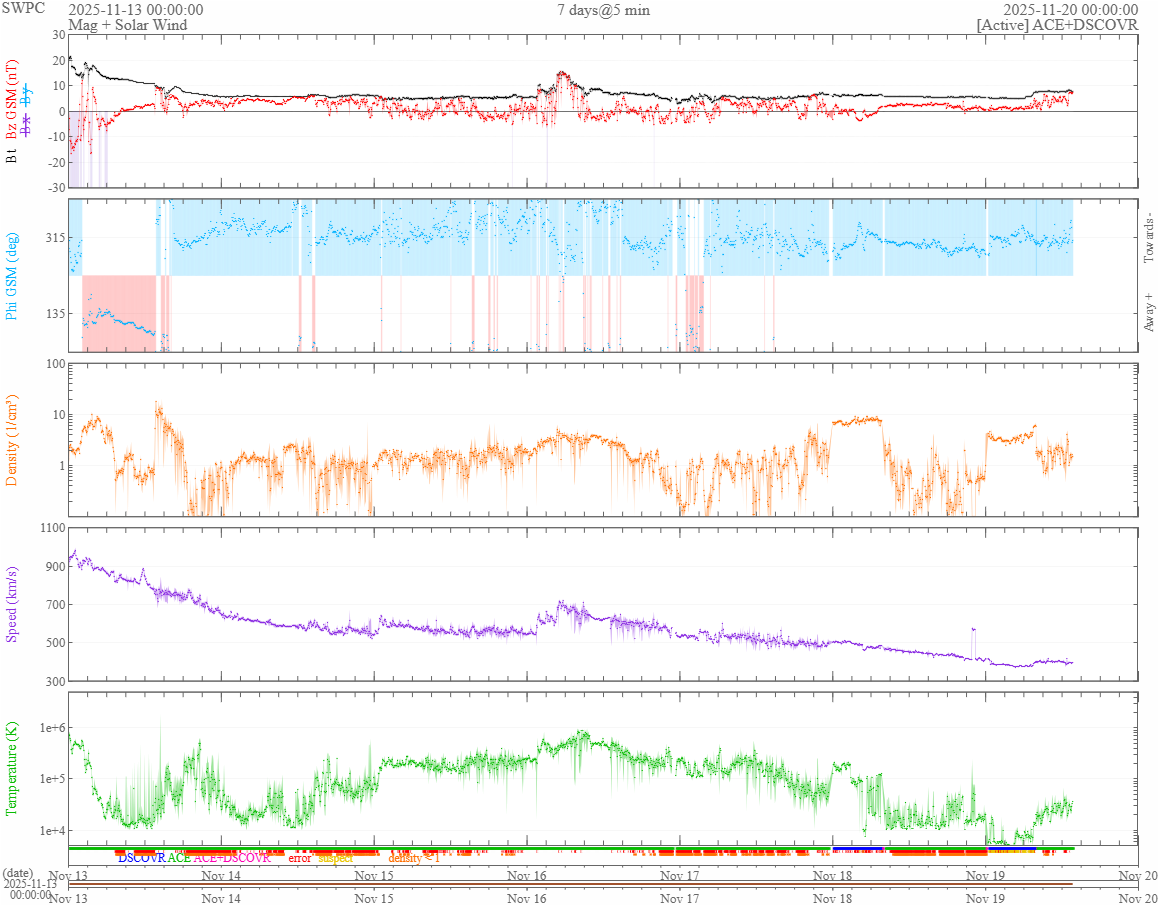Click the green ACE legend entry
Image resolution: width=1158 pixels, height=905 pixels.
[179, 858]
